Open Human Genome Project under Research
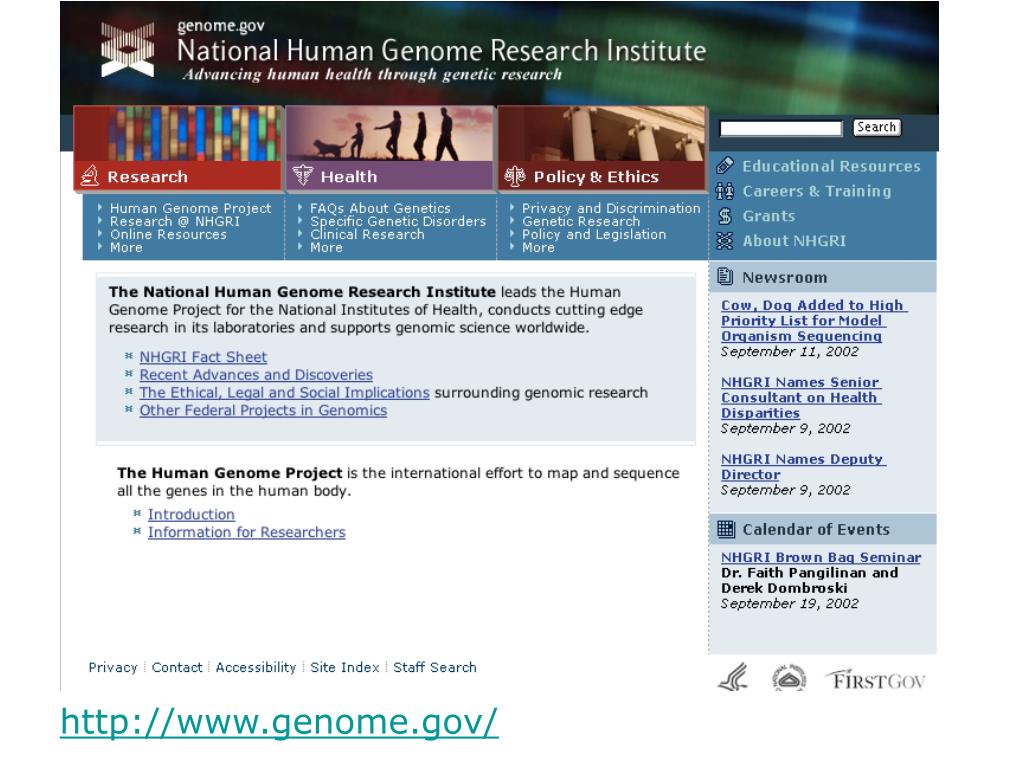The width and height of the screenshot is (1024, 768). point(190,208)
